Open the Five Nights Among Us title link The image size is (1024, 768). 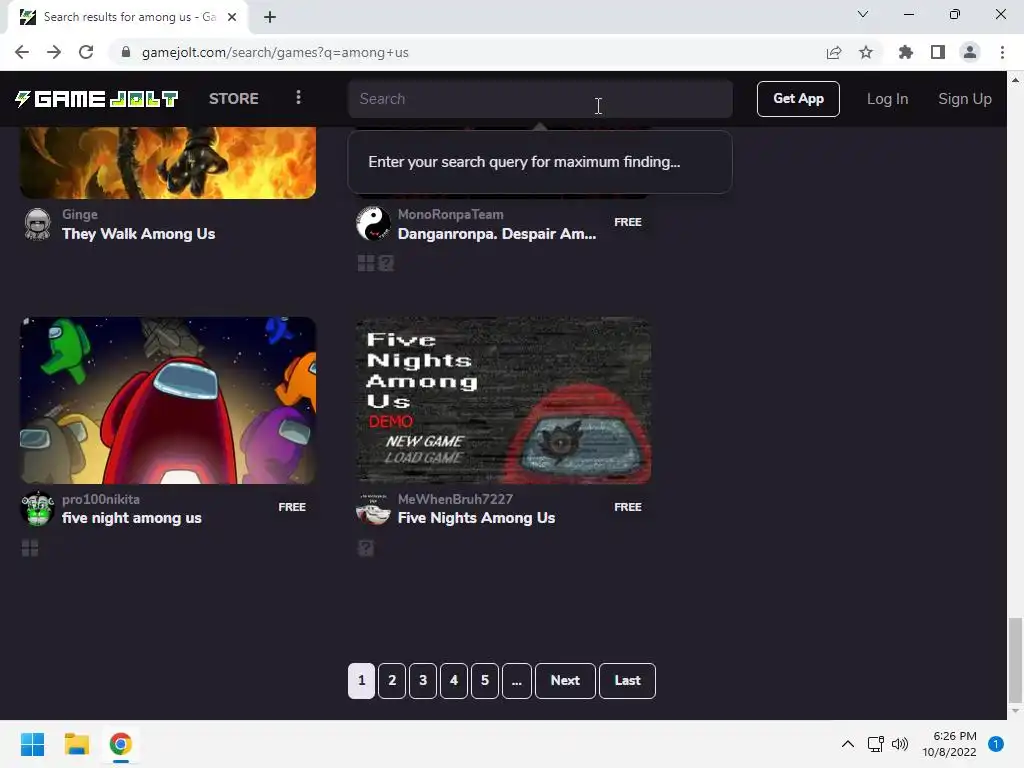pos(477,518)
